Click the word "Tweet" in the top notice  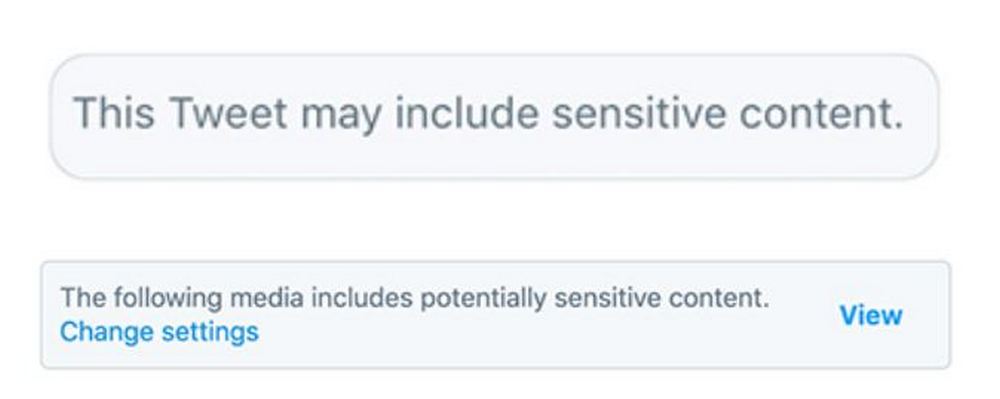click(x=228, y=113)
